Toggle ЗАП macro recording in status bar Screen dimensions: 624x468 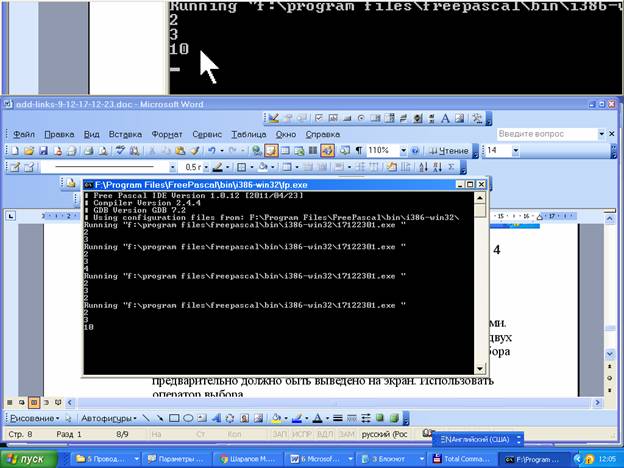[280, 435]
